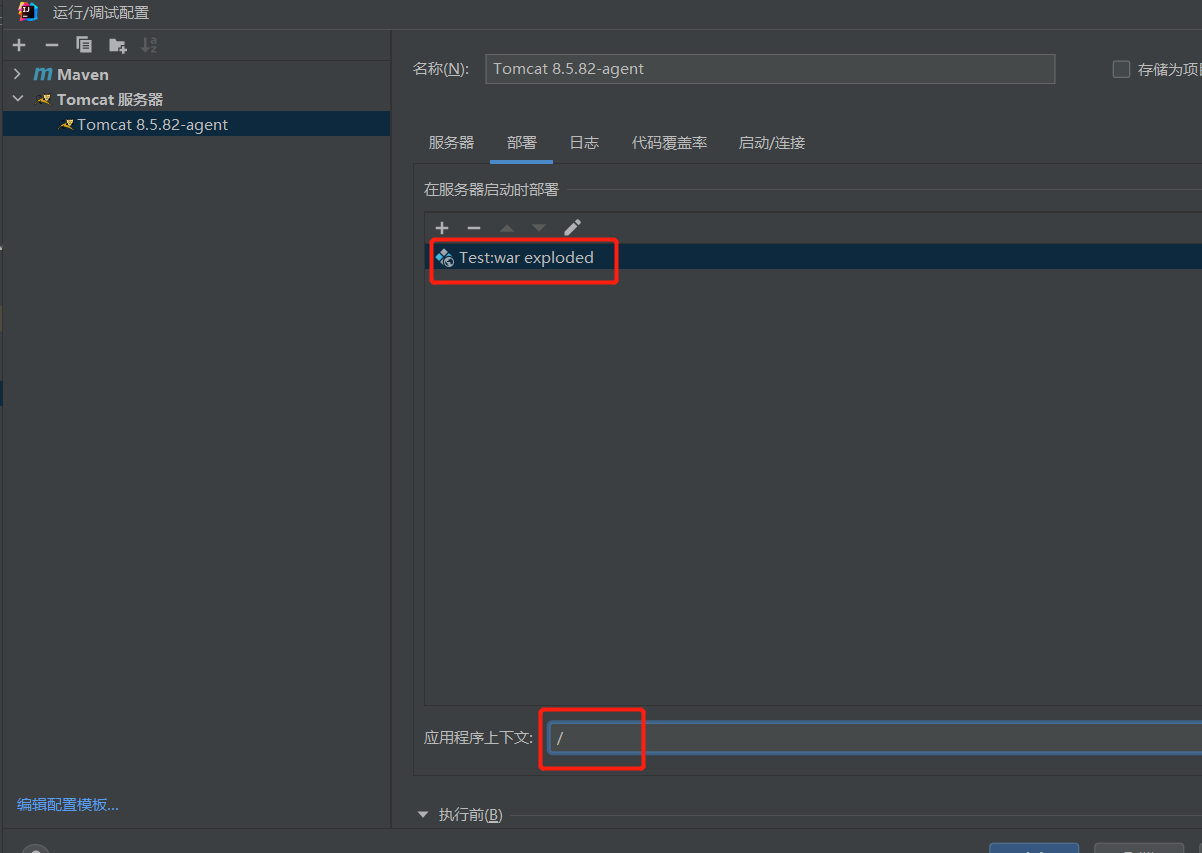Switch to the 部署 tab

coord(522,143)
